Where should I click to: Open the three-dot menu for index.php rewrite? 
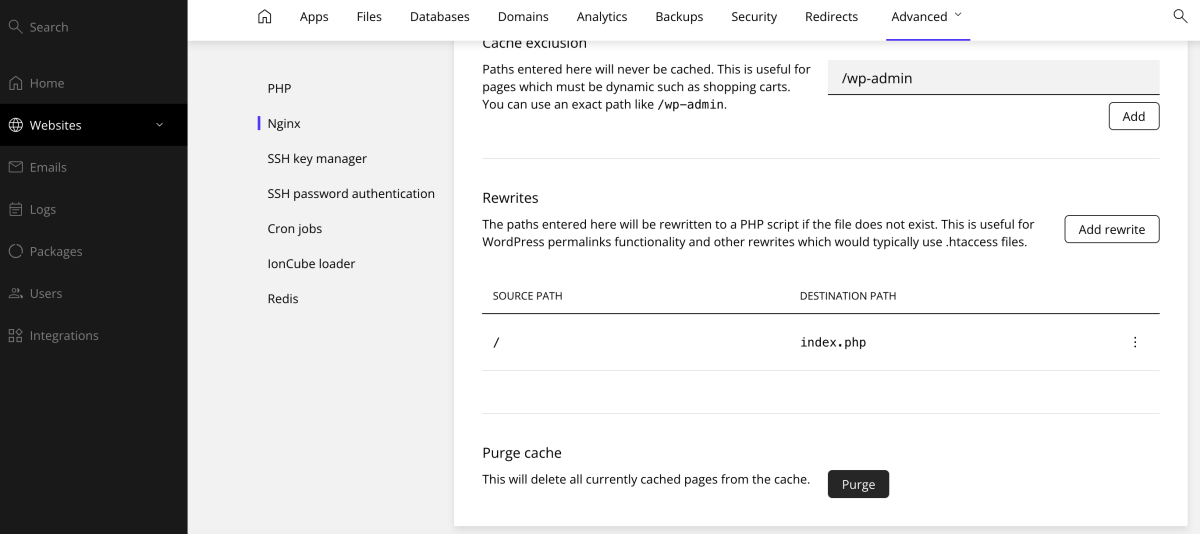(x=1134, y=342)
